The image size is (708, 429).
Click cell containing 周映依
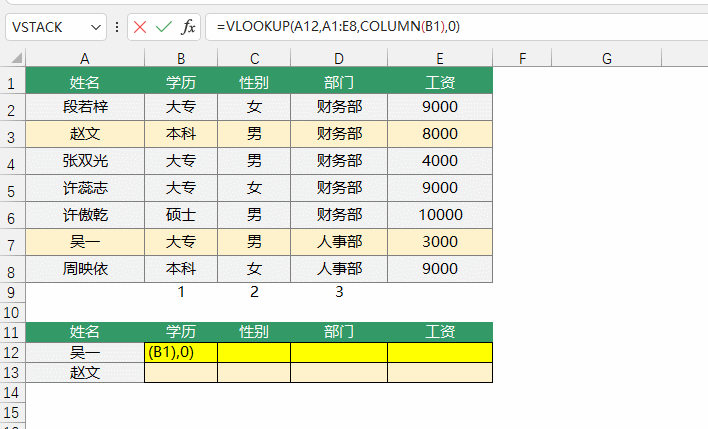pos(85,269)
